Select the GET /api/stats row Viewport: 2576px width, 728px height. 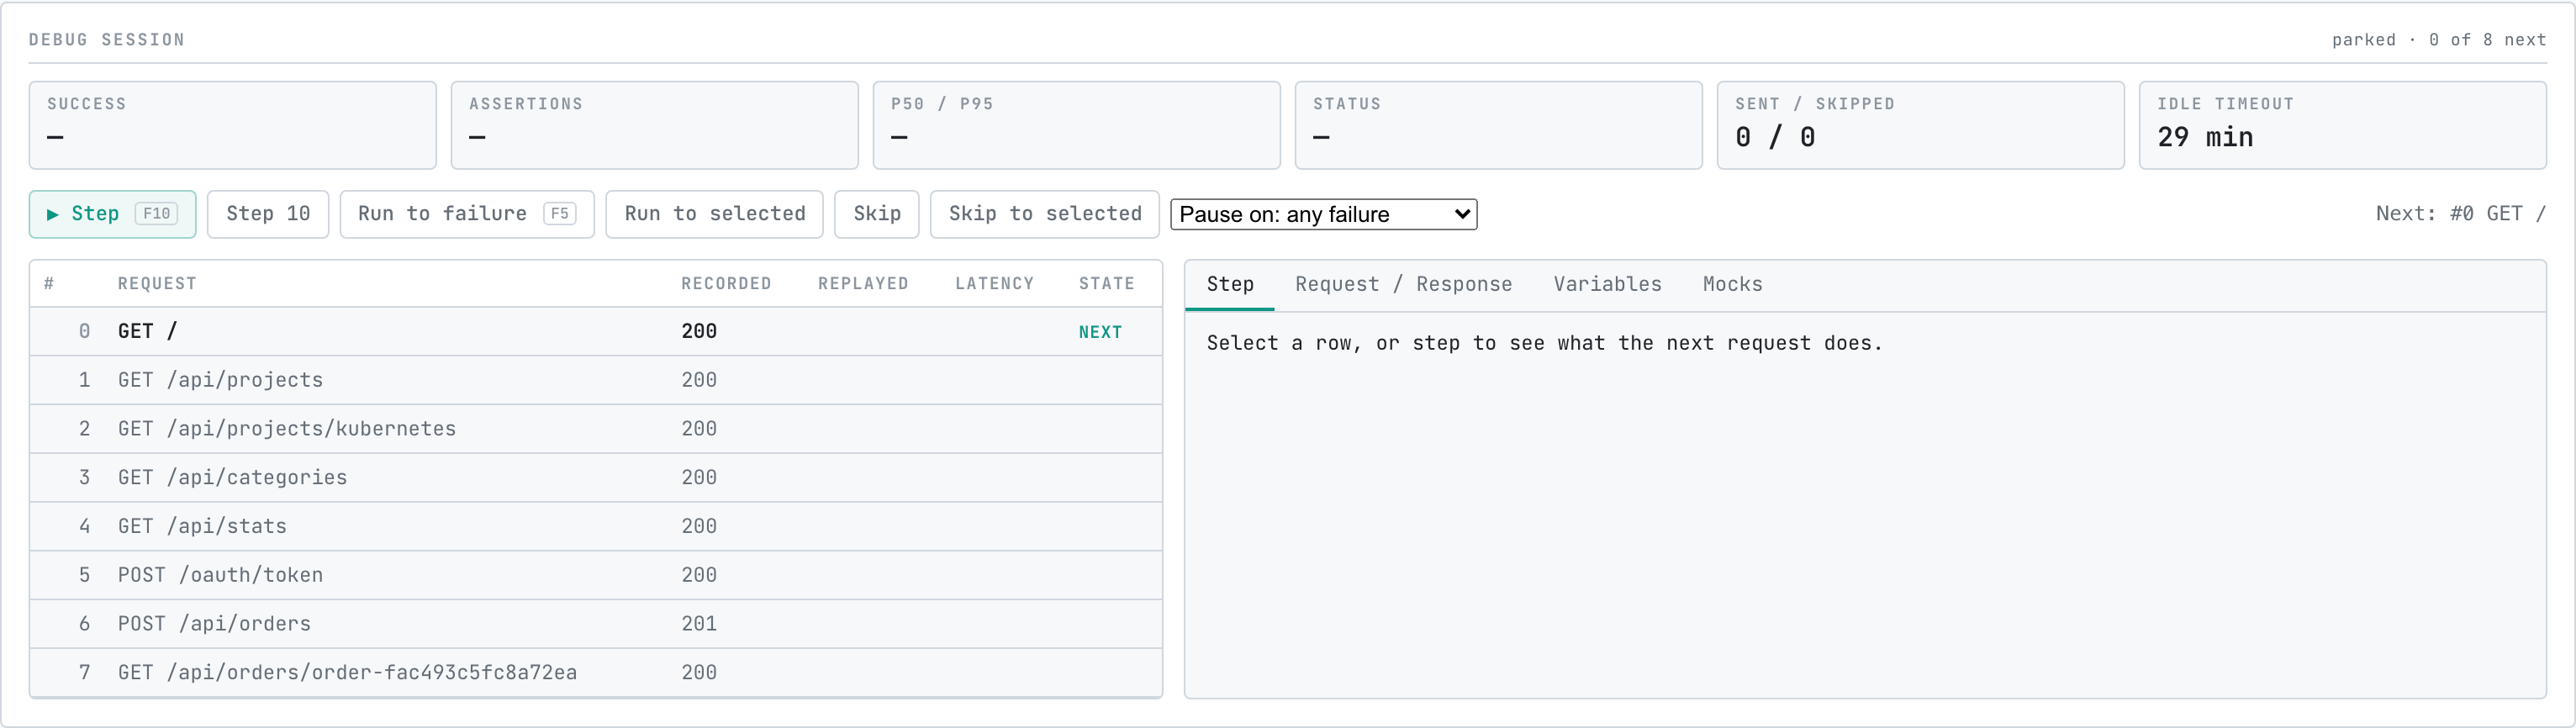(596, 526)
